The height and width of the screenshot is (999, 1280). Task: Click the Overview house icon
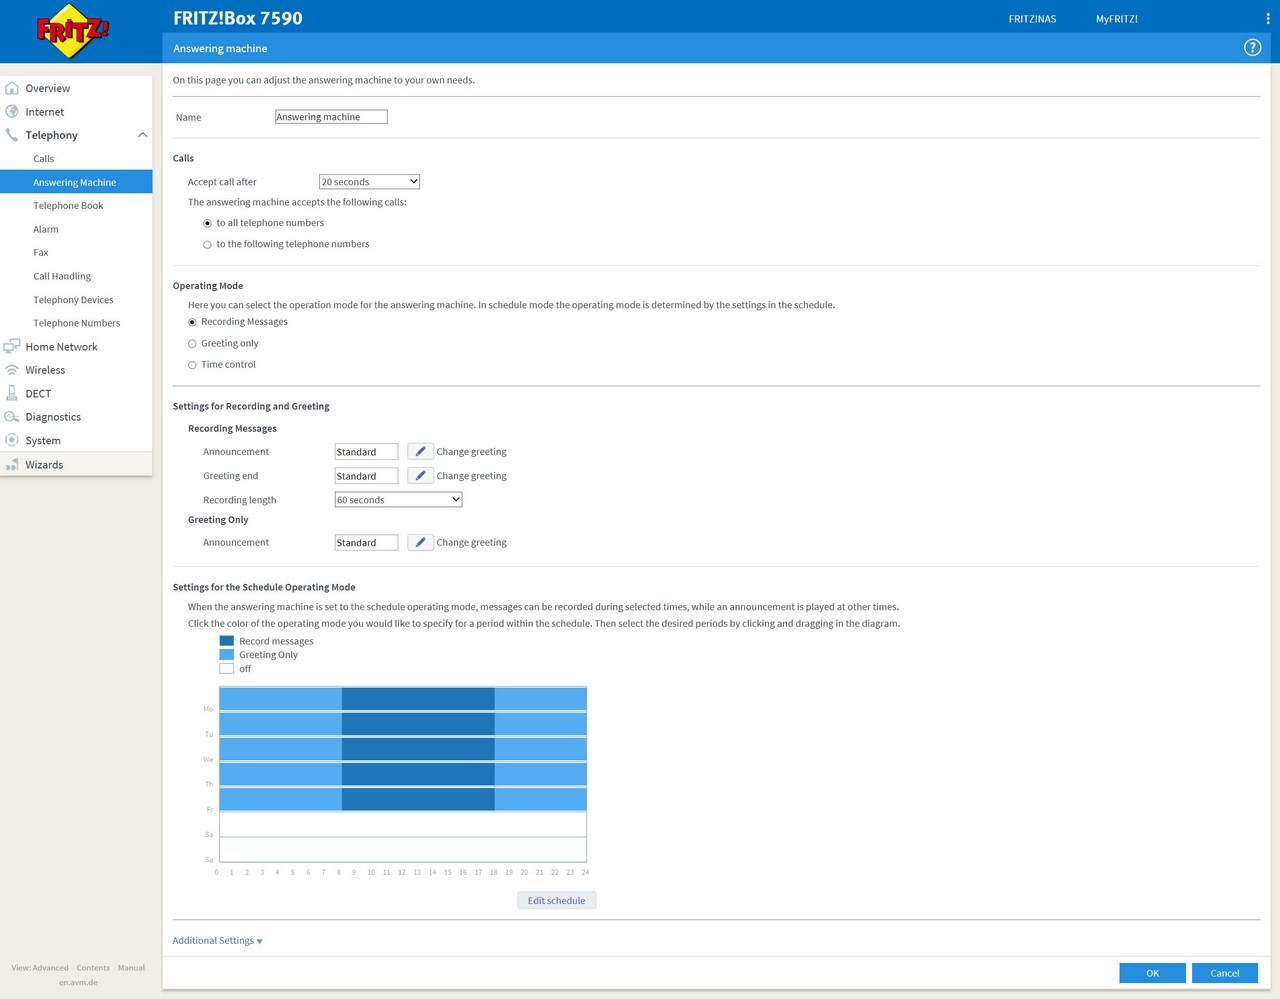point(12,88)
